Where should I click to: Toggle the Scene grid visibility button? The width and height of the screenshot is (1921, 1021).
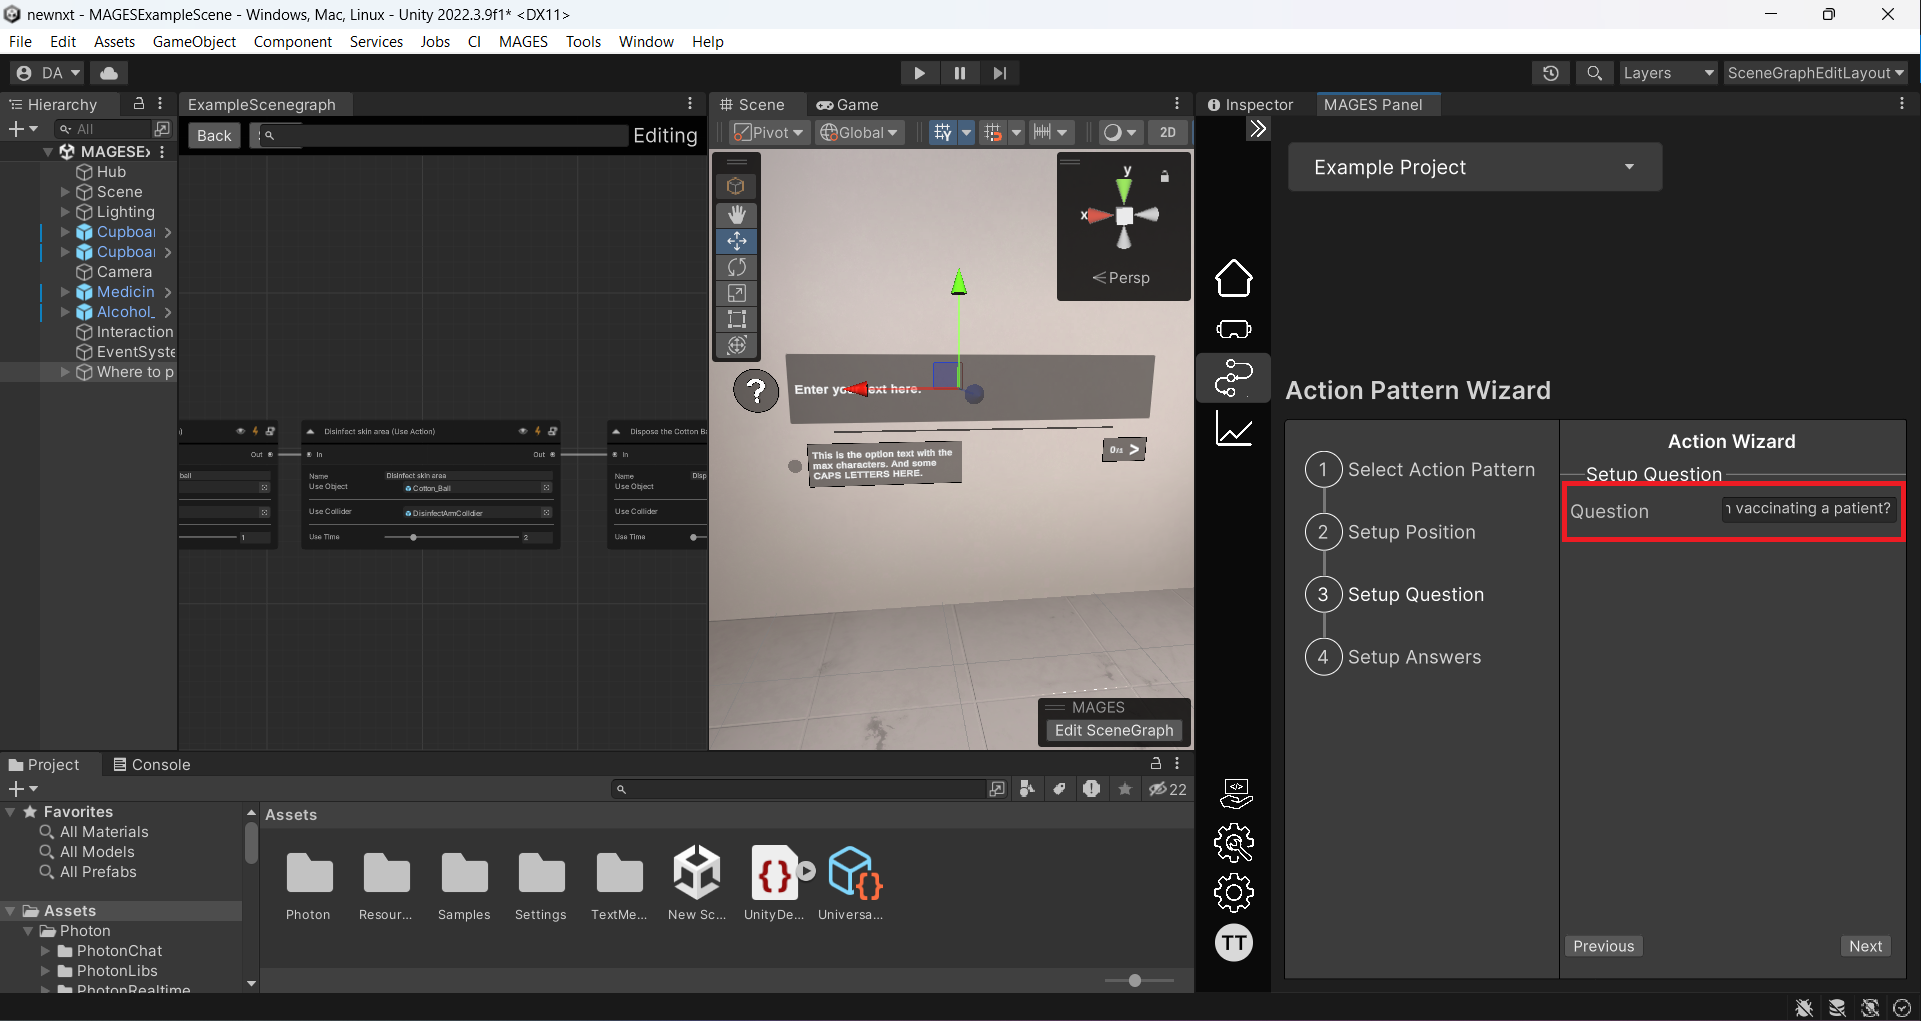tap(942, 132)
